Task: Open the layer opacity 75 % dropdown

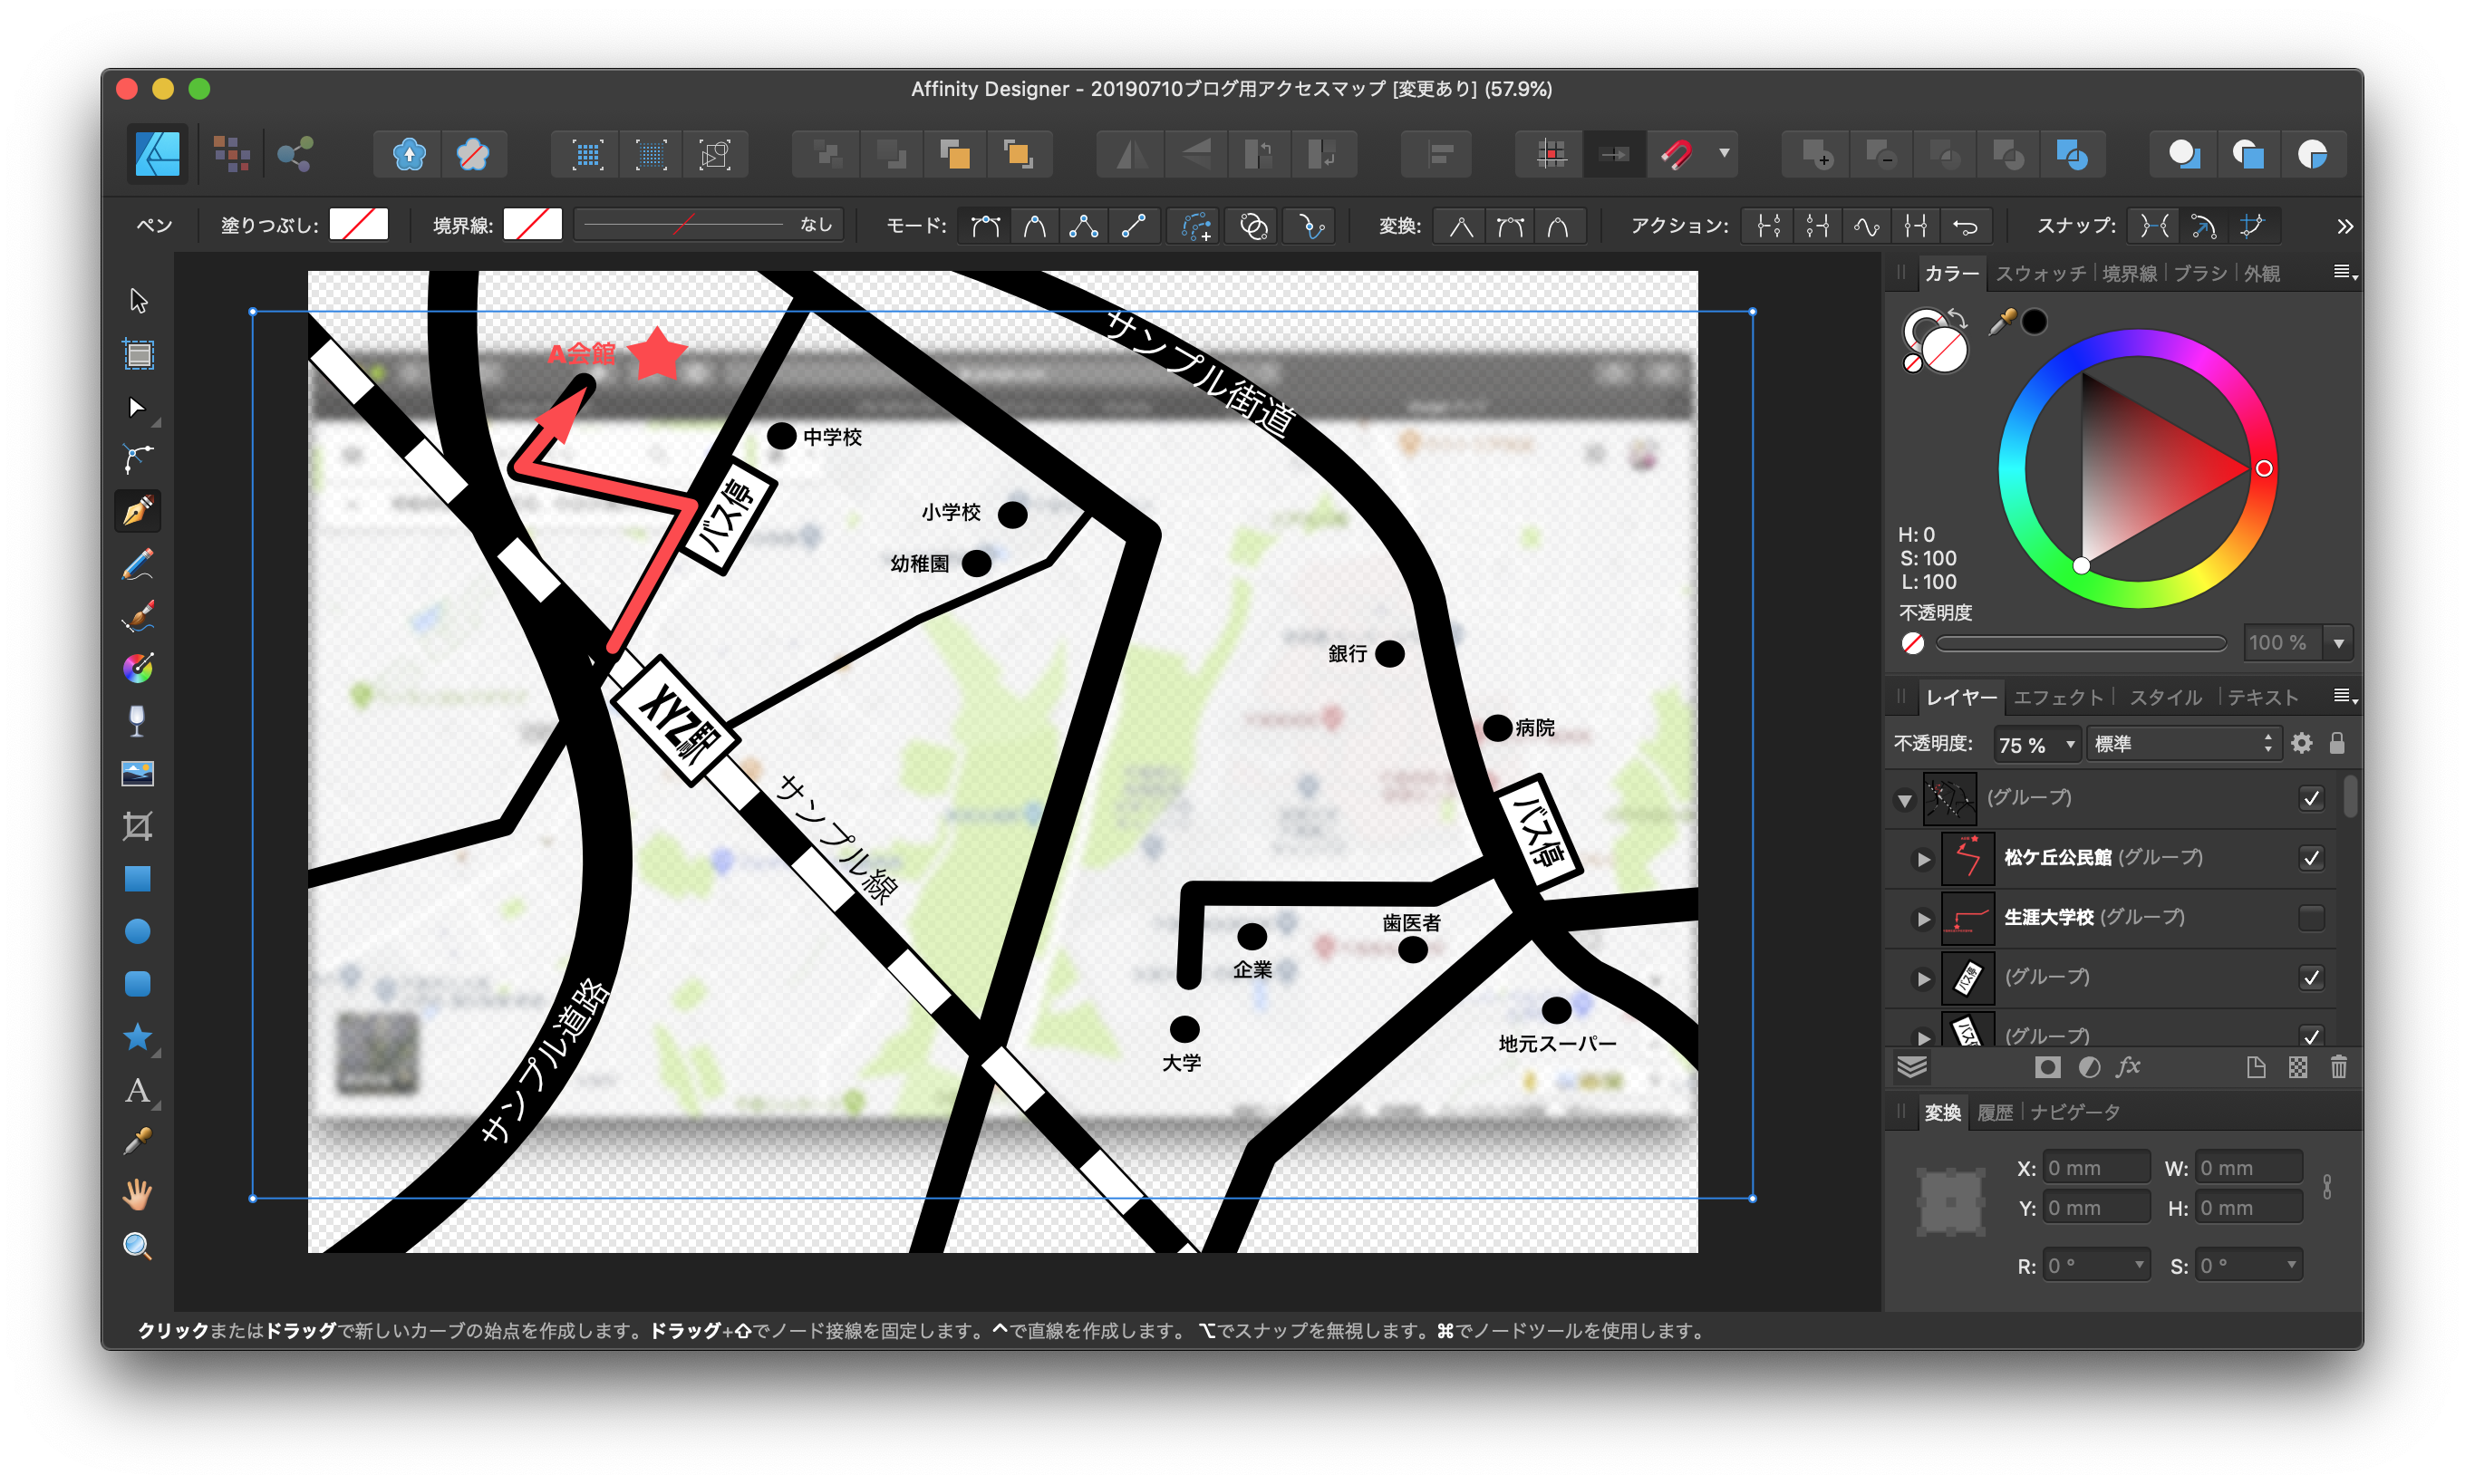Action: click(2069, 744)
